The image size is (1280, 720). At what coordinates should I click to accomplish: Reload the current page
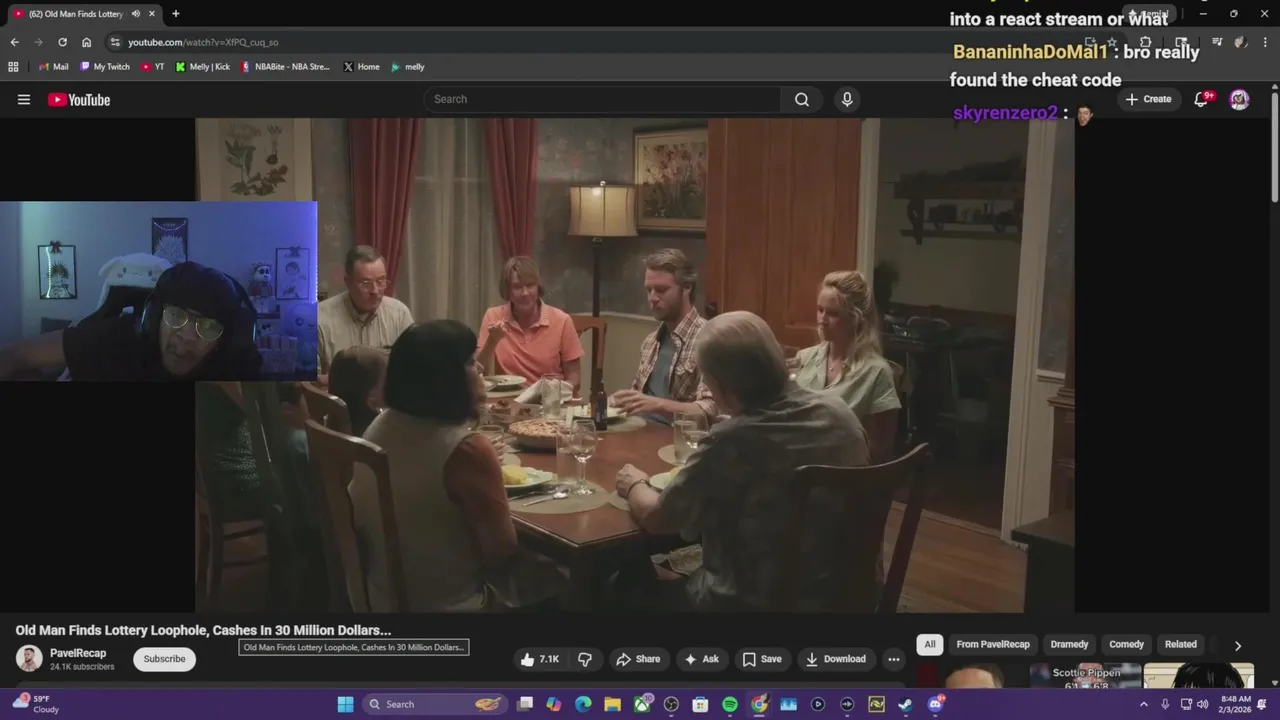click(62, 42)
